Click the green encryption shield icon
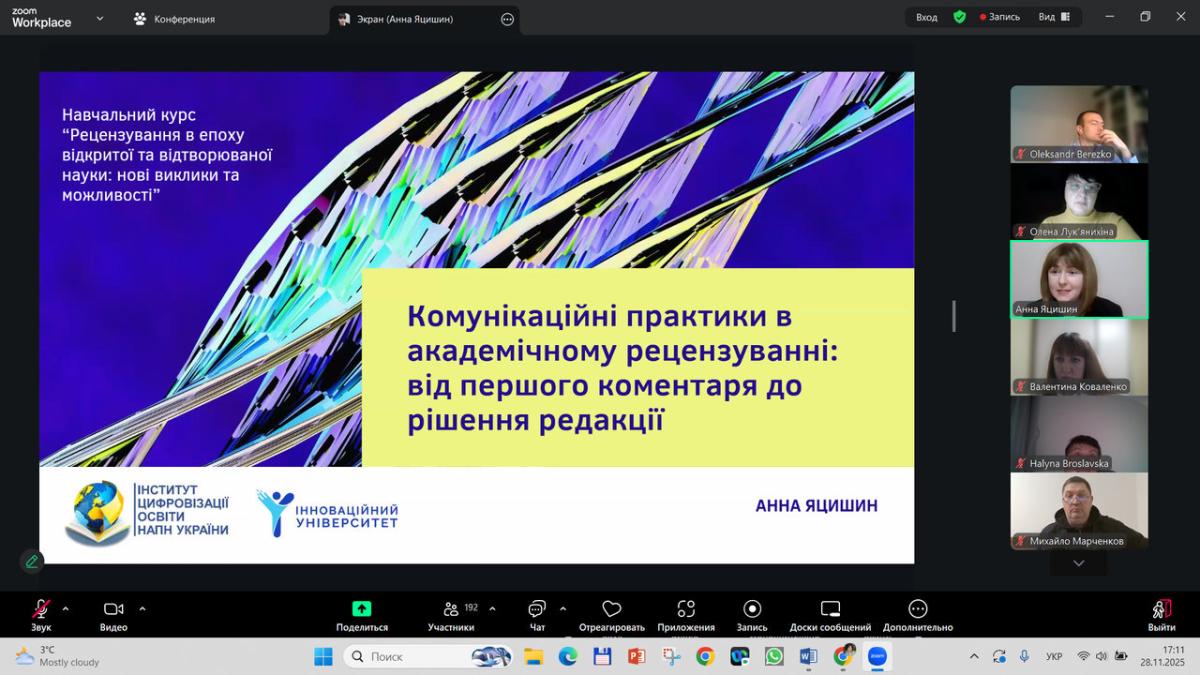The width and height of the screenshot is (1200, 675). (960, 17)
